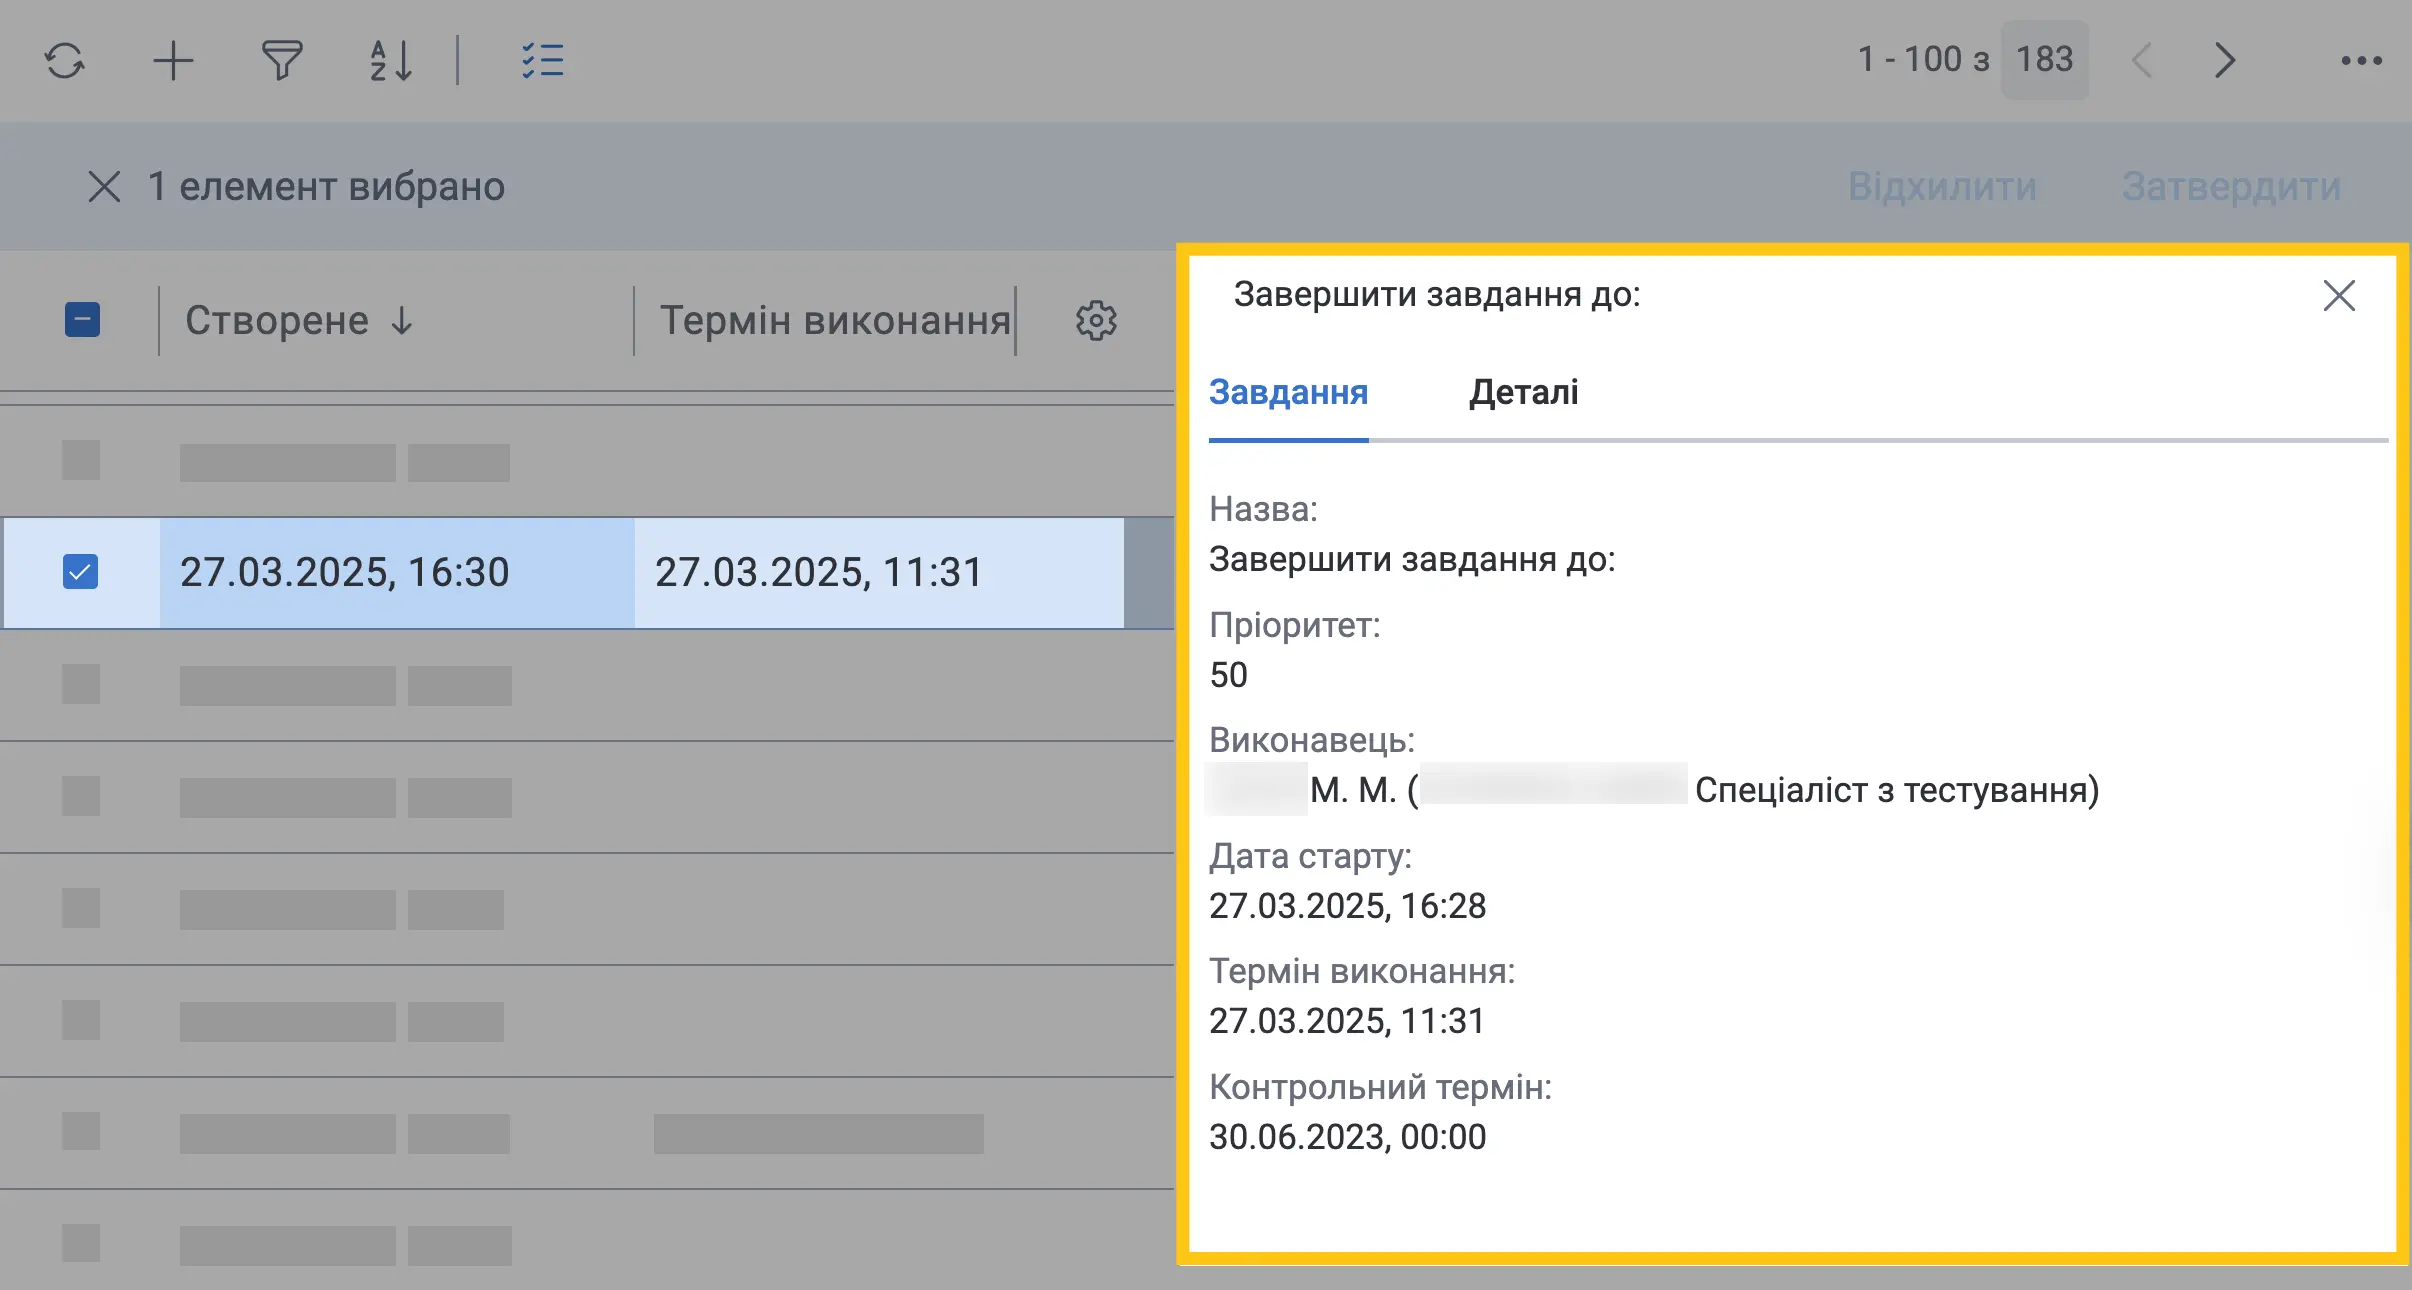Image resolution: width=2412 pixels, height=1290 pixels.
Task: Select the 27.03.2025, 11:31 deadline cell in table
Action: (x=879, y=572)
